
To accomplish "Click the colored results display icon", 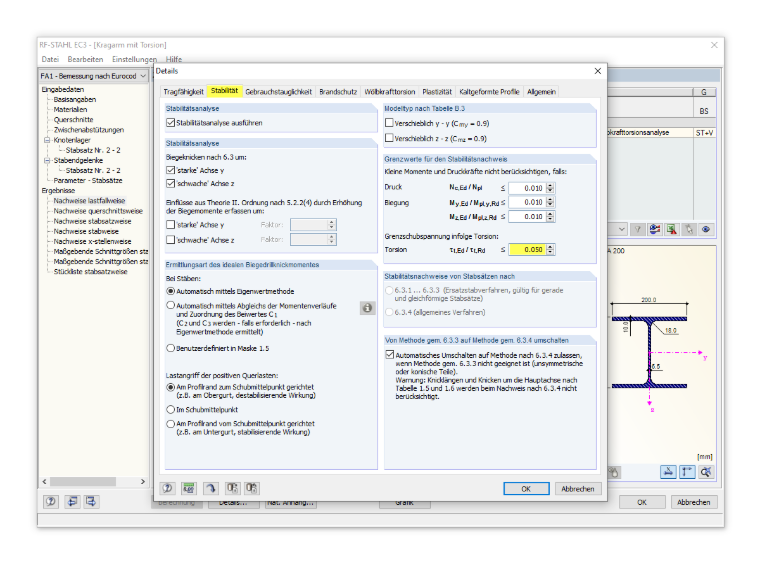I will coord(655,229).
